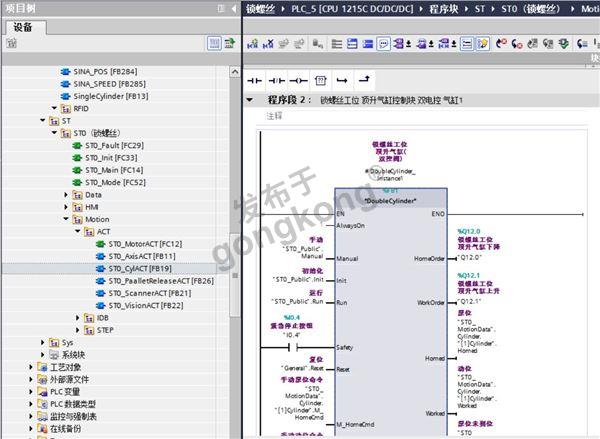Insert a normally closed contact
This screenshot has height=439, width=600.
click(277, 80)
